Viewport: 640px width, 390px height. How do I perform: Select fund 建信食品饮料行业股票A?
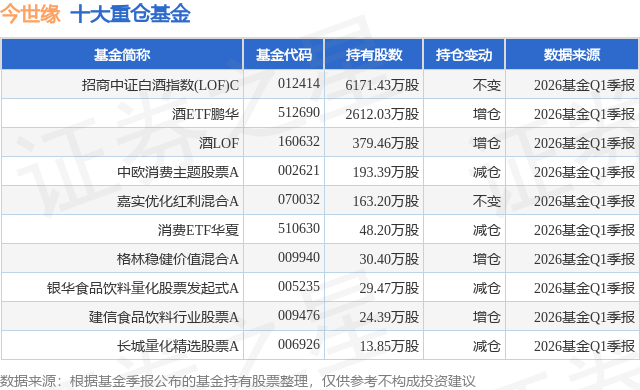164,317
